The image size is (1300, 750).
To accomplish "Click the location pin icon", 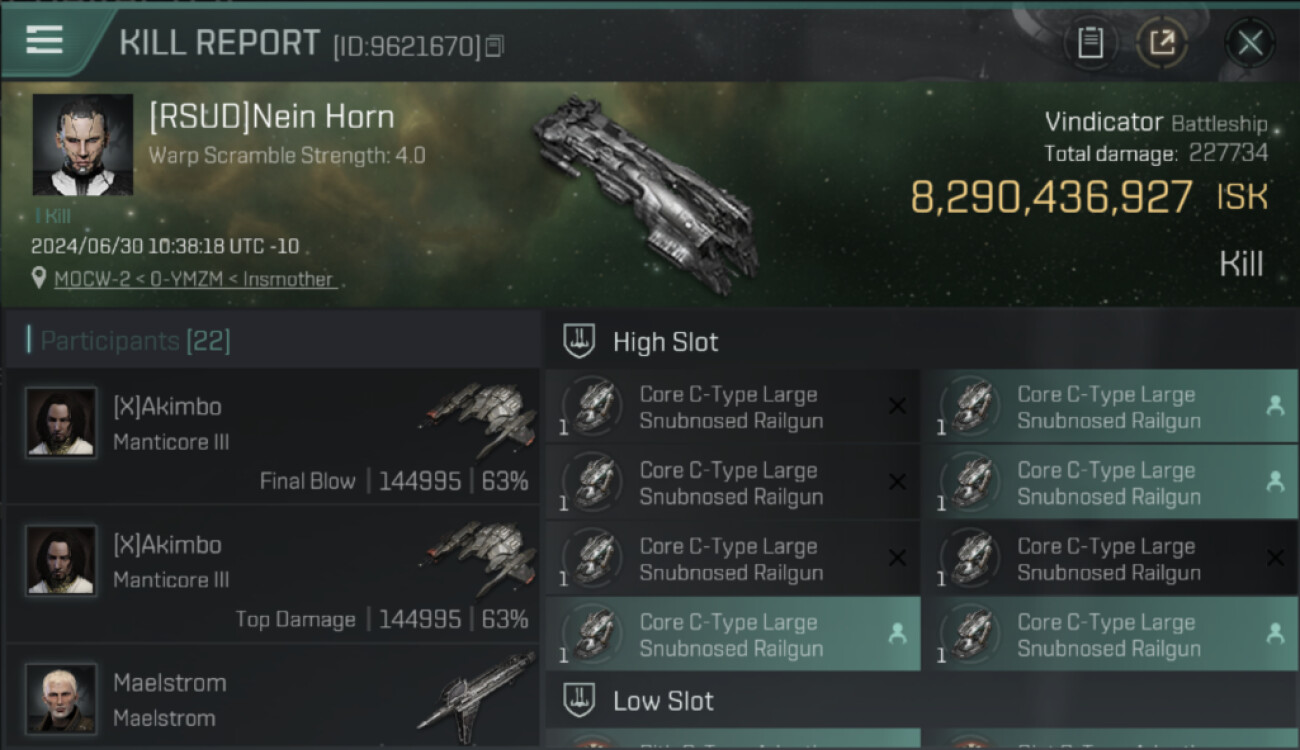I will [39, 278].
